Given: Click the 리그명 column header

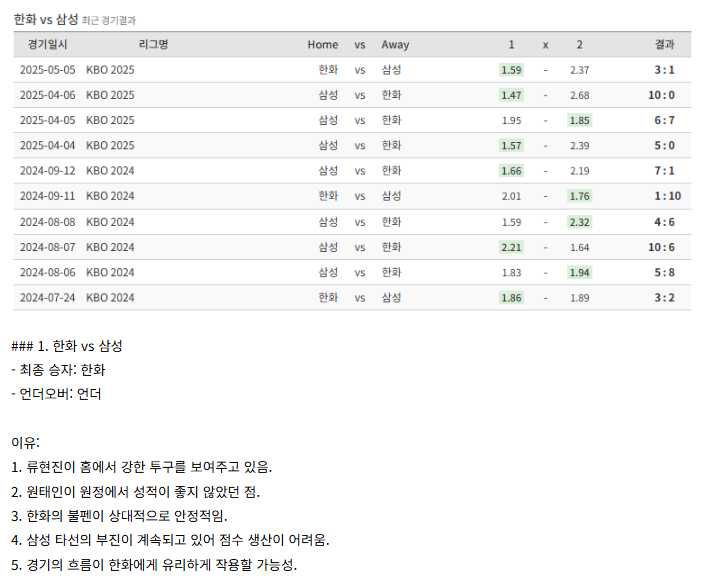Looking at the screenshot, I should (x=154, y=45).
